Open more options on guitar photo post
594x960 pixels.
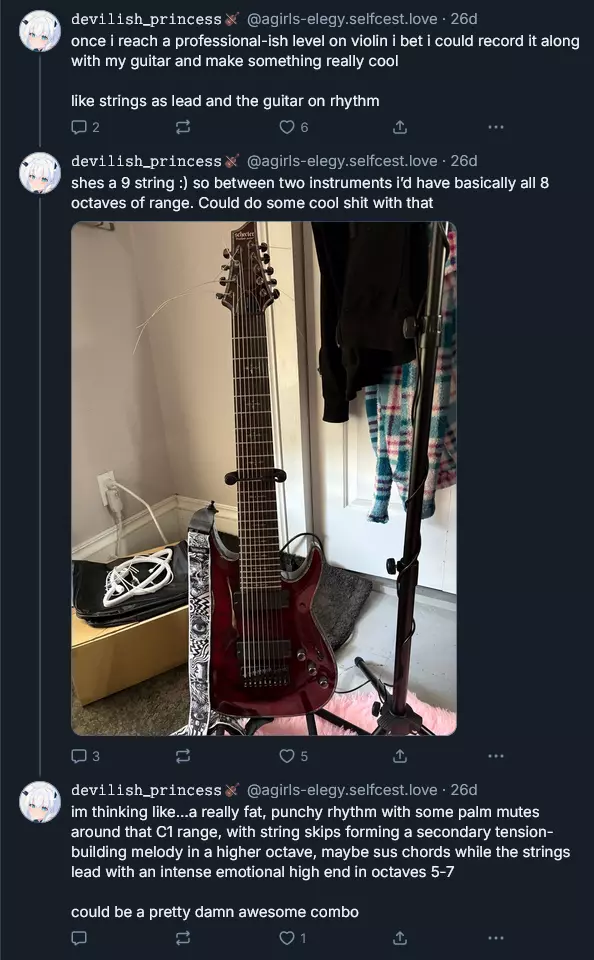point(496,756)
